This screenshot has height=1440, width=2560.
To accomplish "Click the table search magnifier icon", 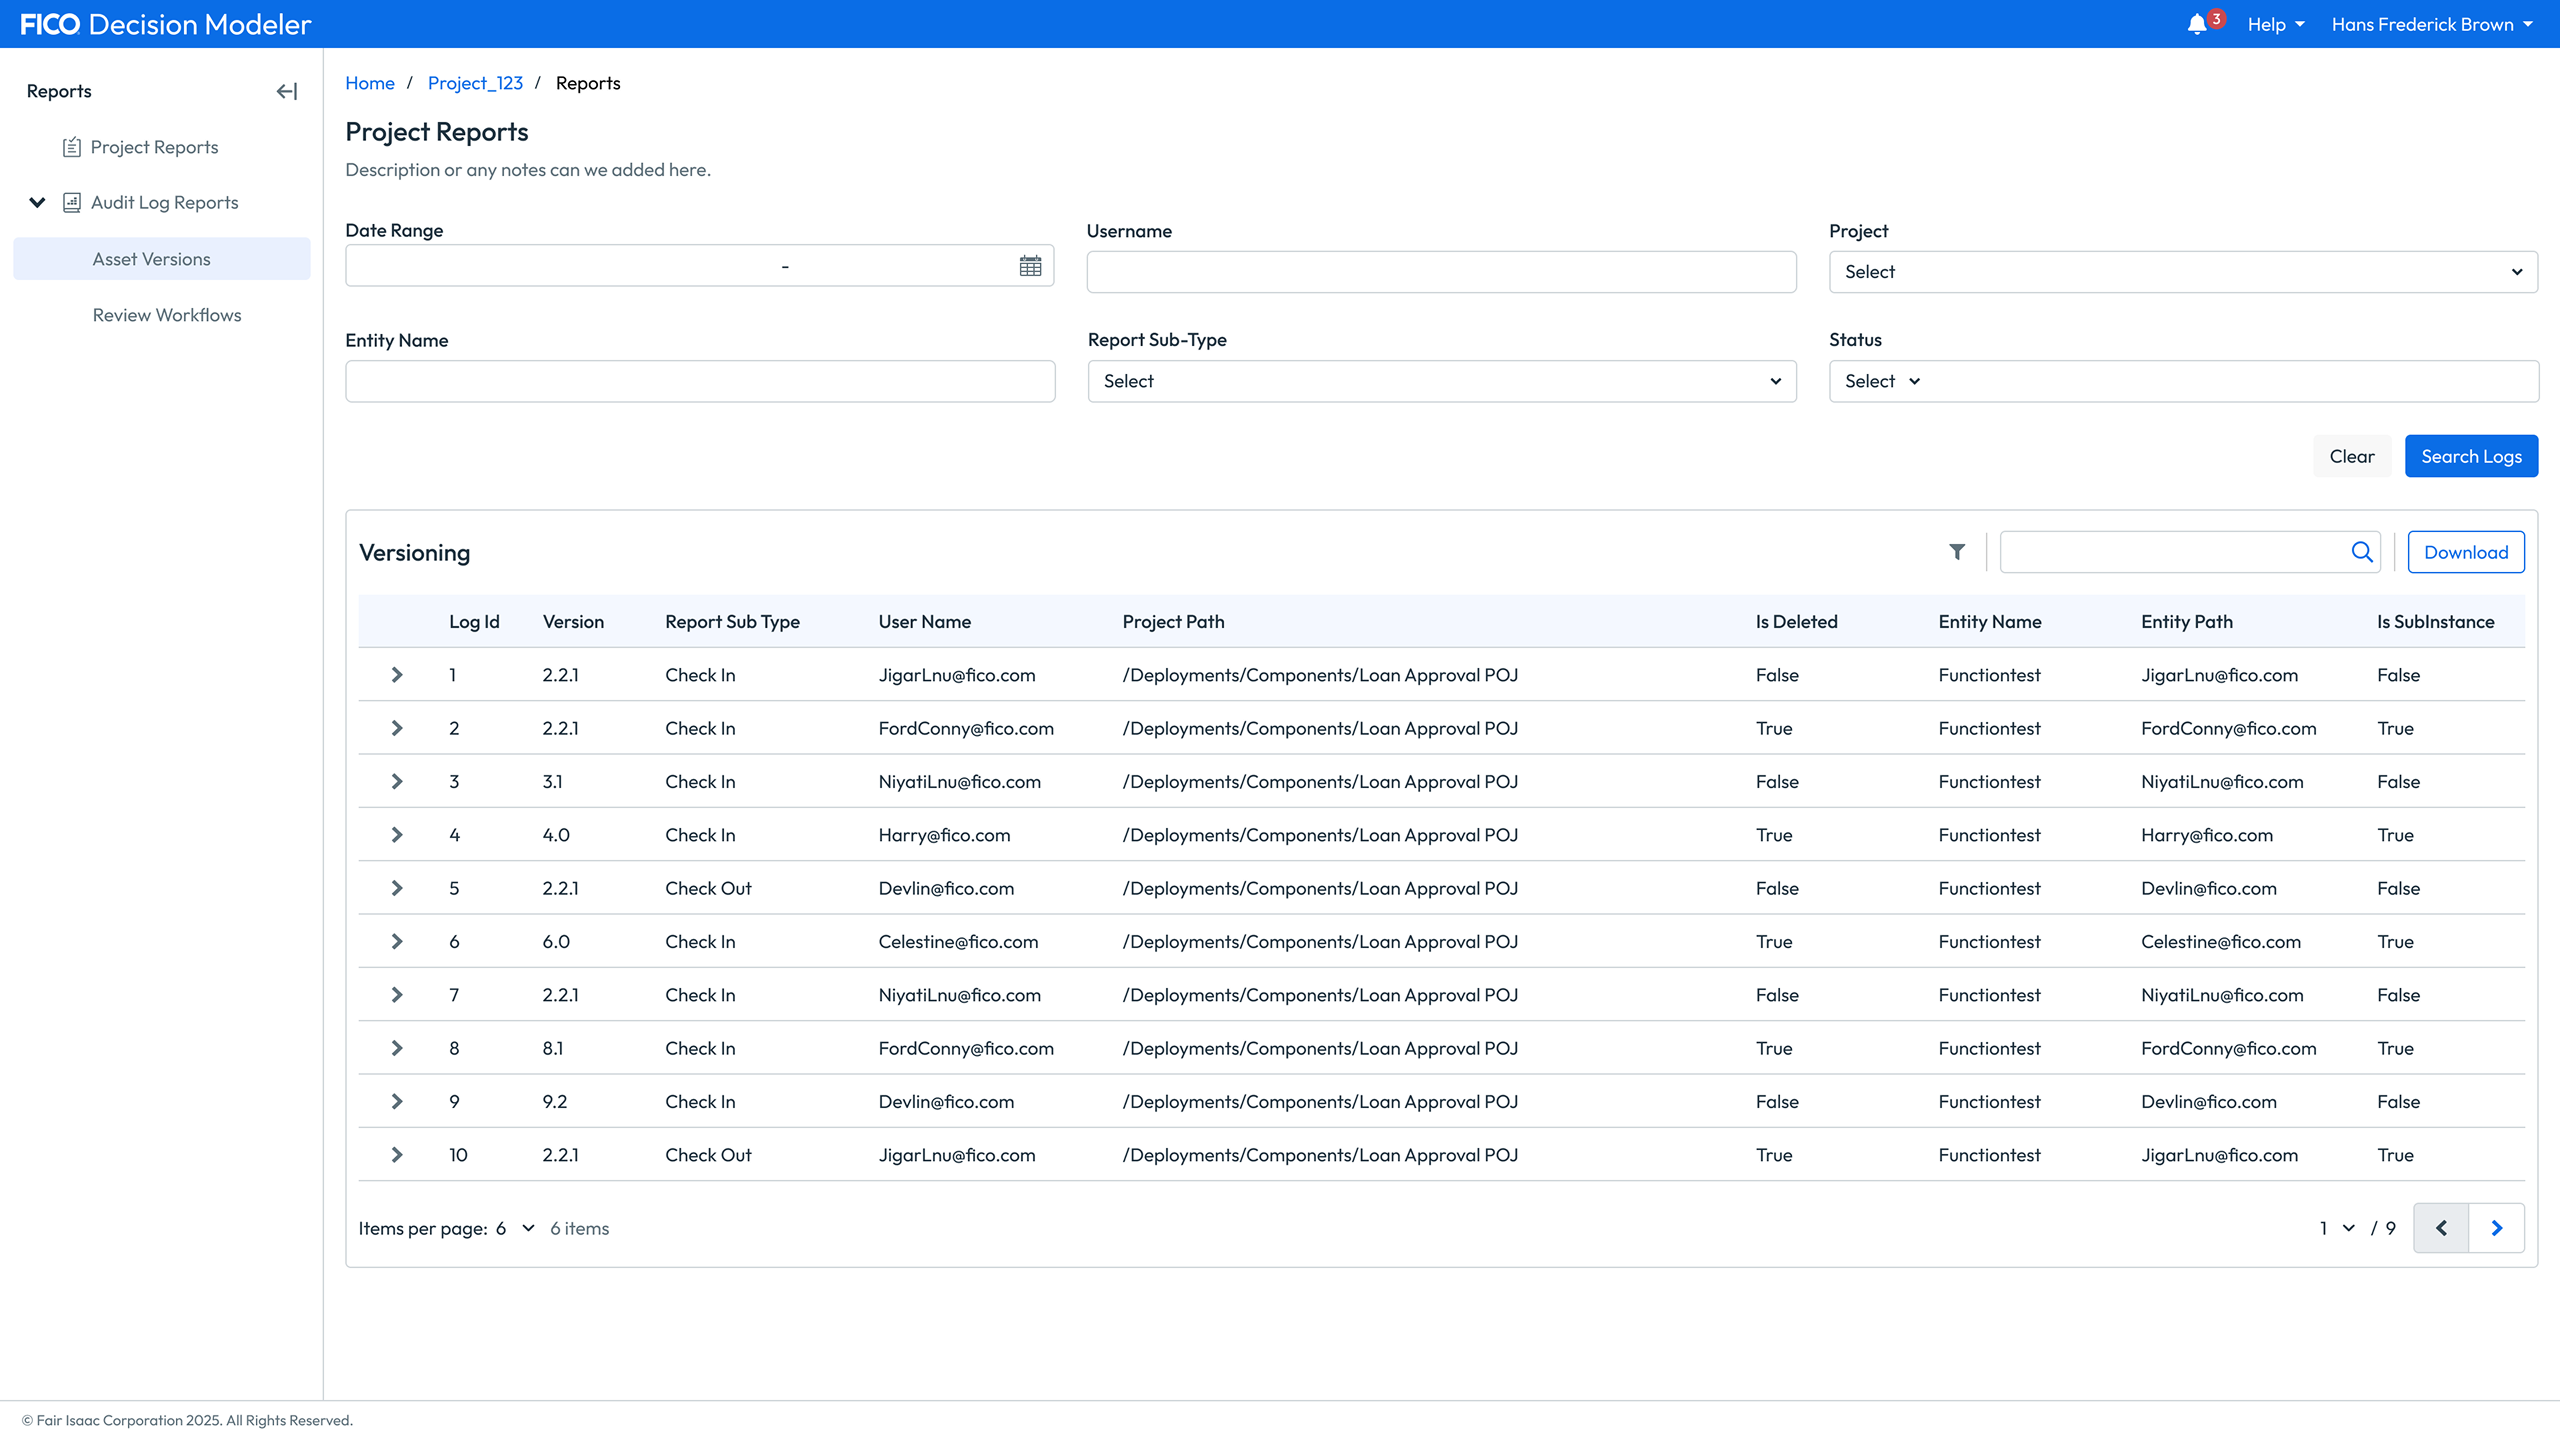I will (2362, 552).
